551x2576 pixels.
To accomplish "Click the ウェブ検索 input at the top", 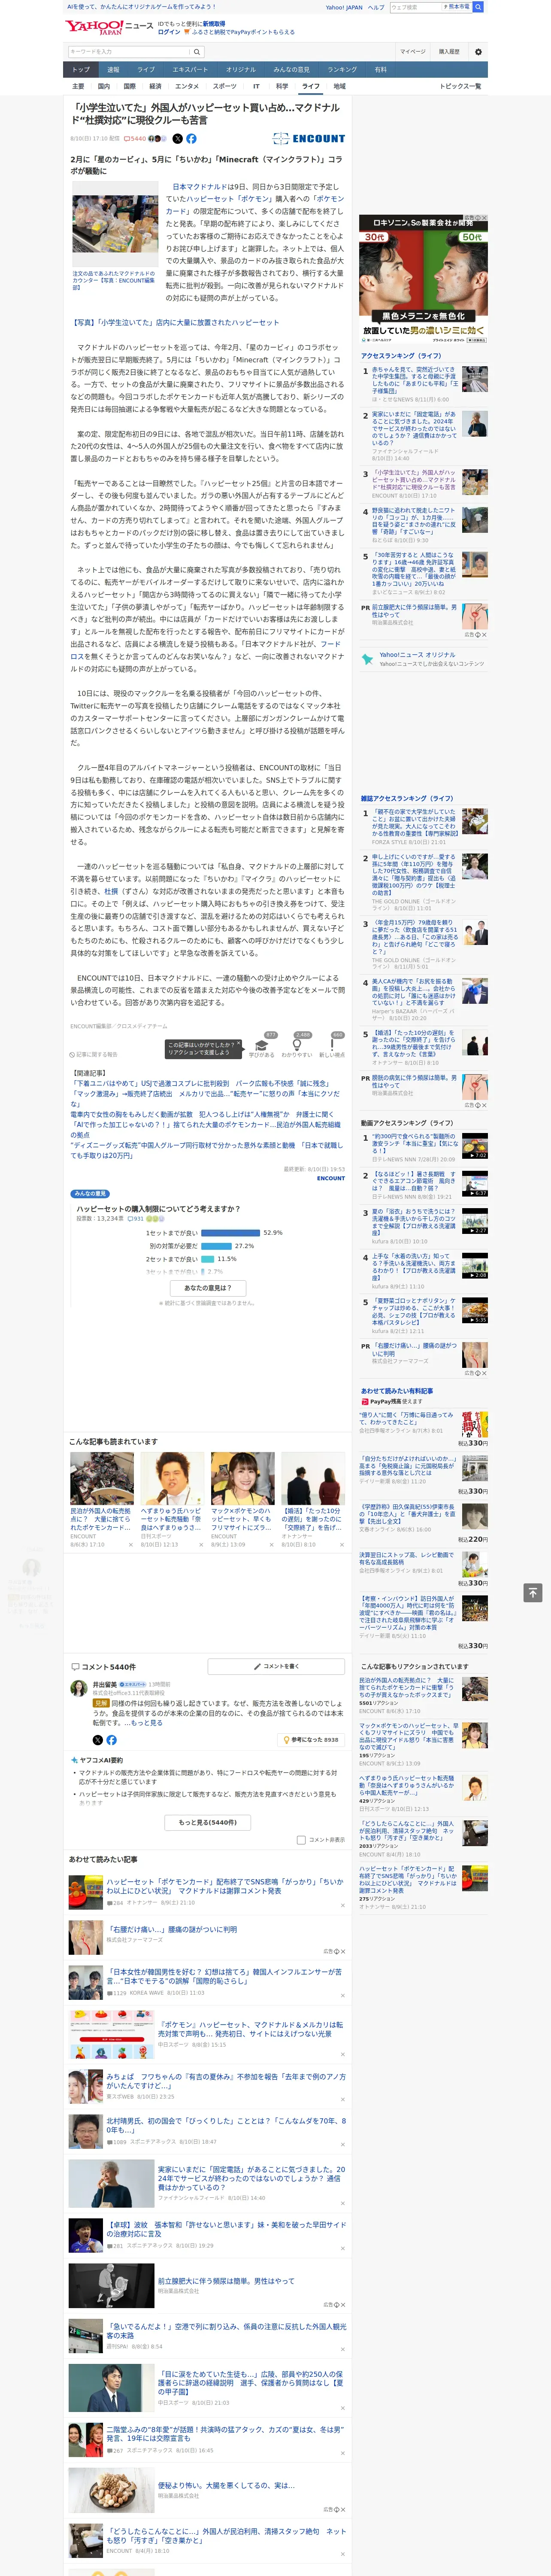I will 416,6.
